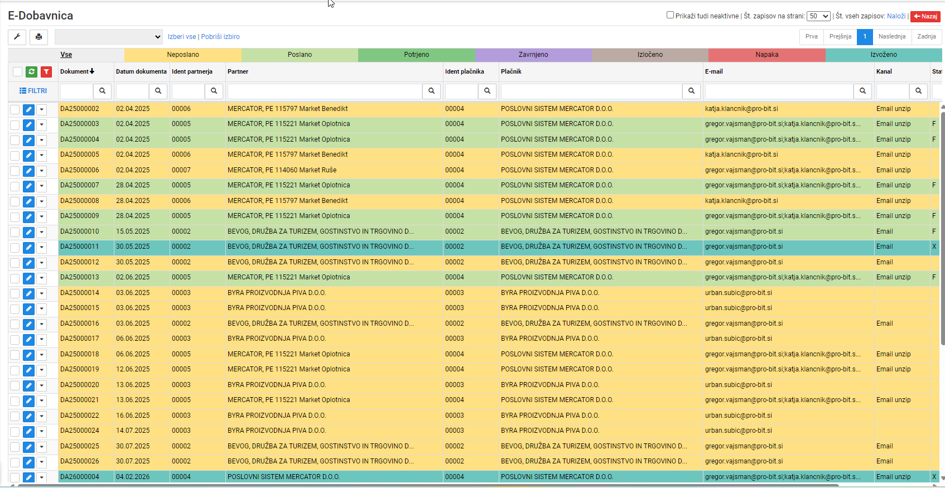This screenshot has width=945, height=488.
Task: Click the Datum dokumenta search magnifier
Action: [159, 91]
